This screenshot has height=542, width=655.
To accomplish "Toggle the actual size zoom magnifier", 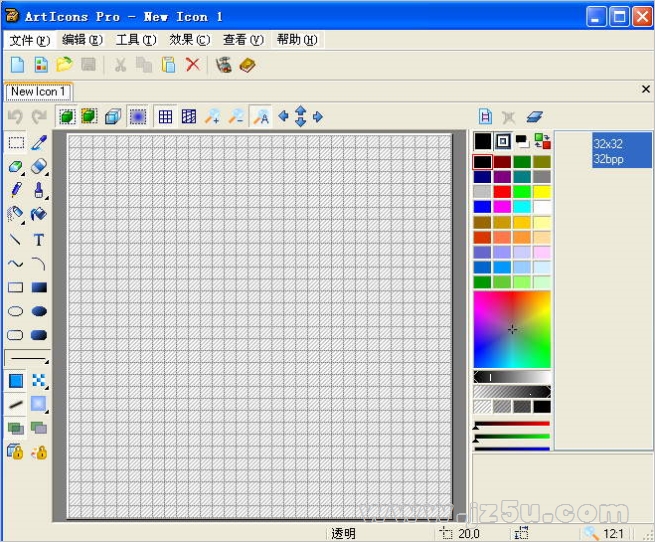I will [x=261, y=117].
